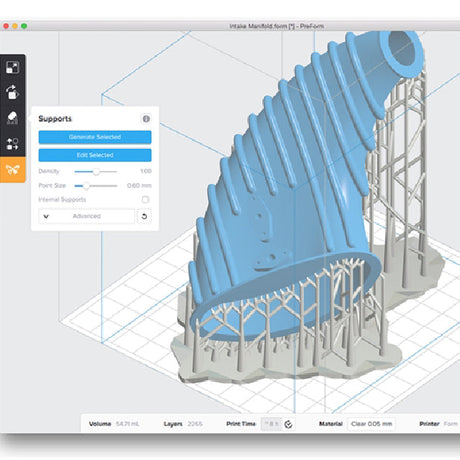The width and height of the screenshot is (460, 460).
Task: Adjust the Point Size slider
Action: point(86,186)
